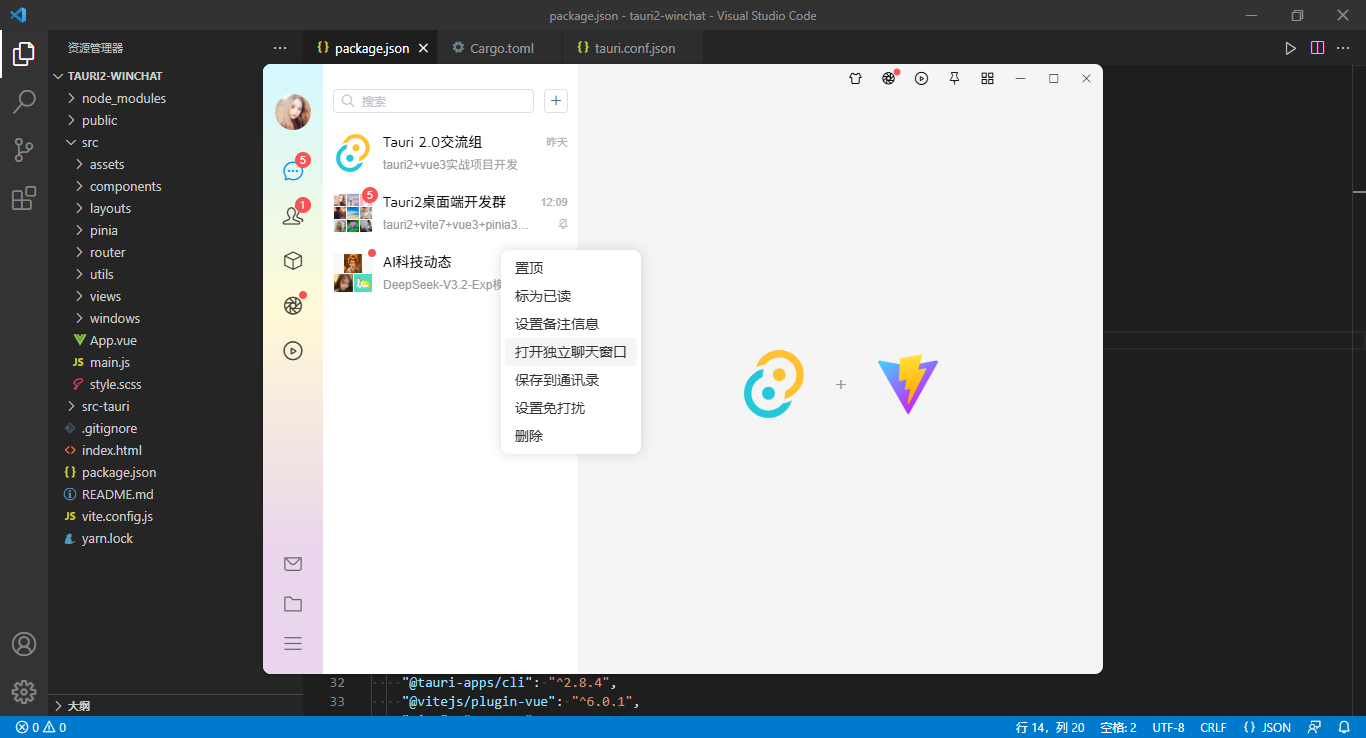
Task: Expand the public folder
Action: (x=176, y=120)
